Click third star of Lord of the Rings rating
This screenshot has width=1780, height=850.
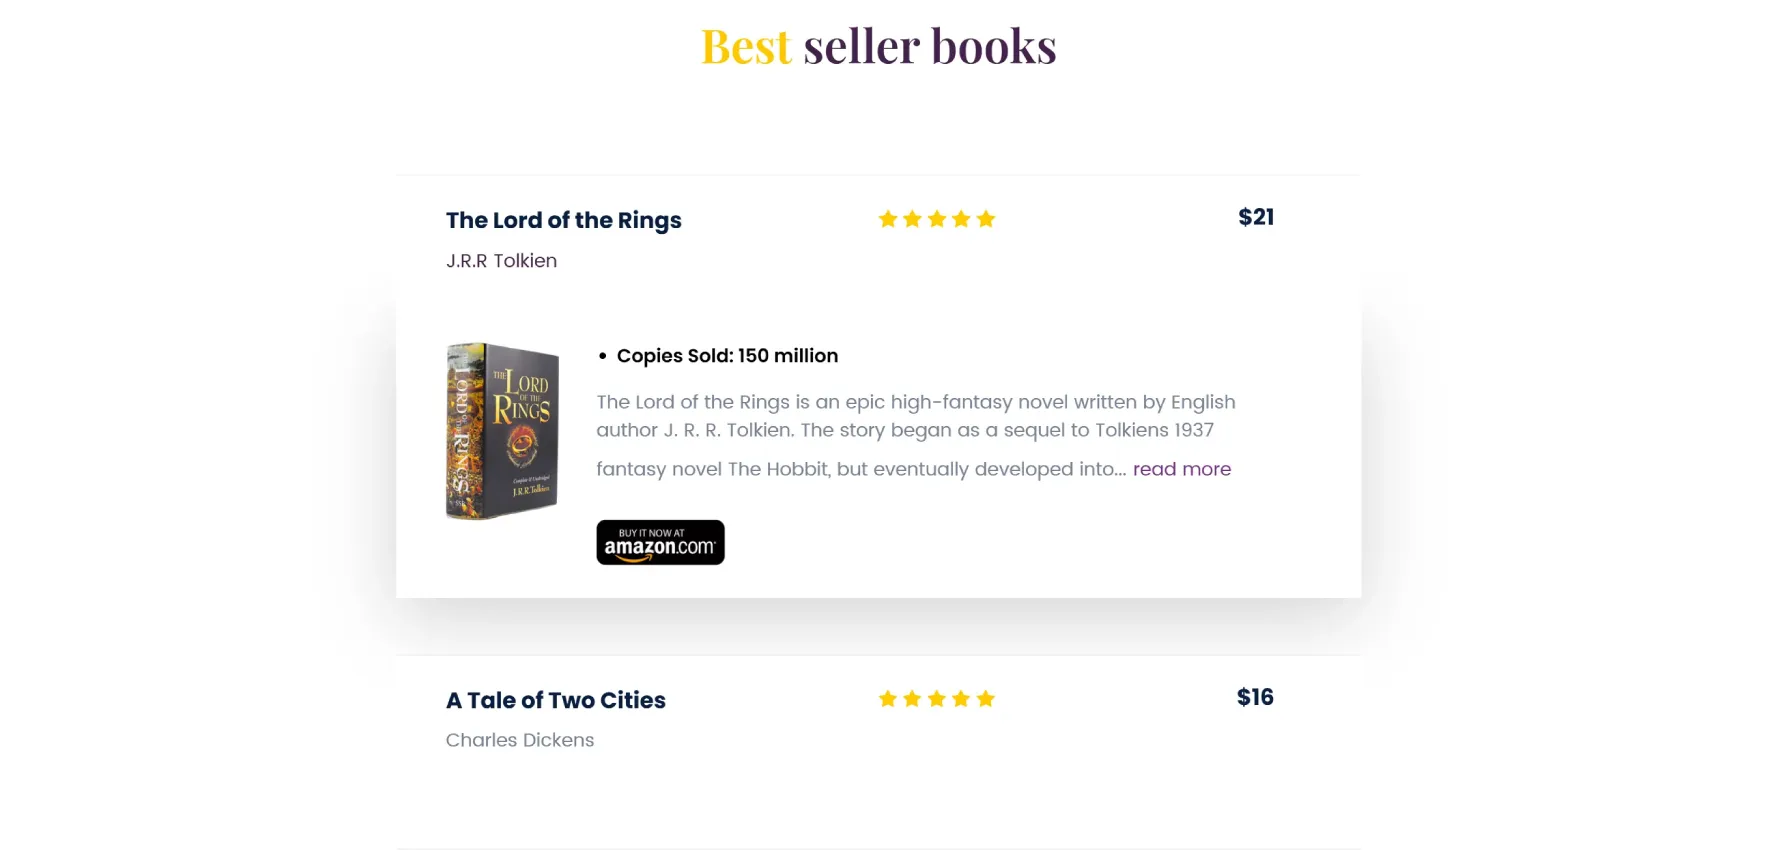tap(937, 219)
